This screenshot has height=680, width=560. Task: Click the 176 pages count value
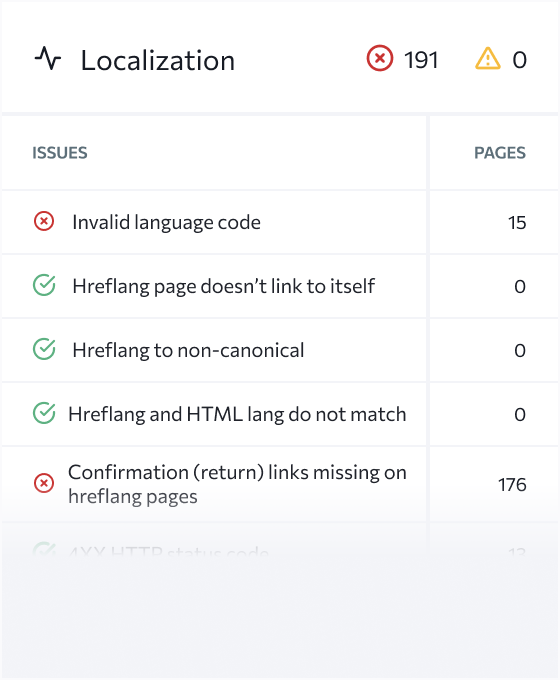pyautogui.click(x=512, y=484)
